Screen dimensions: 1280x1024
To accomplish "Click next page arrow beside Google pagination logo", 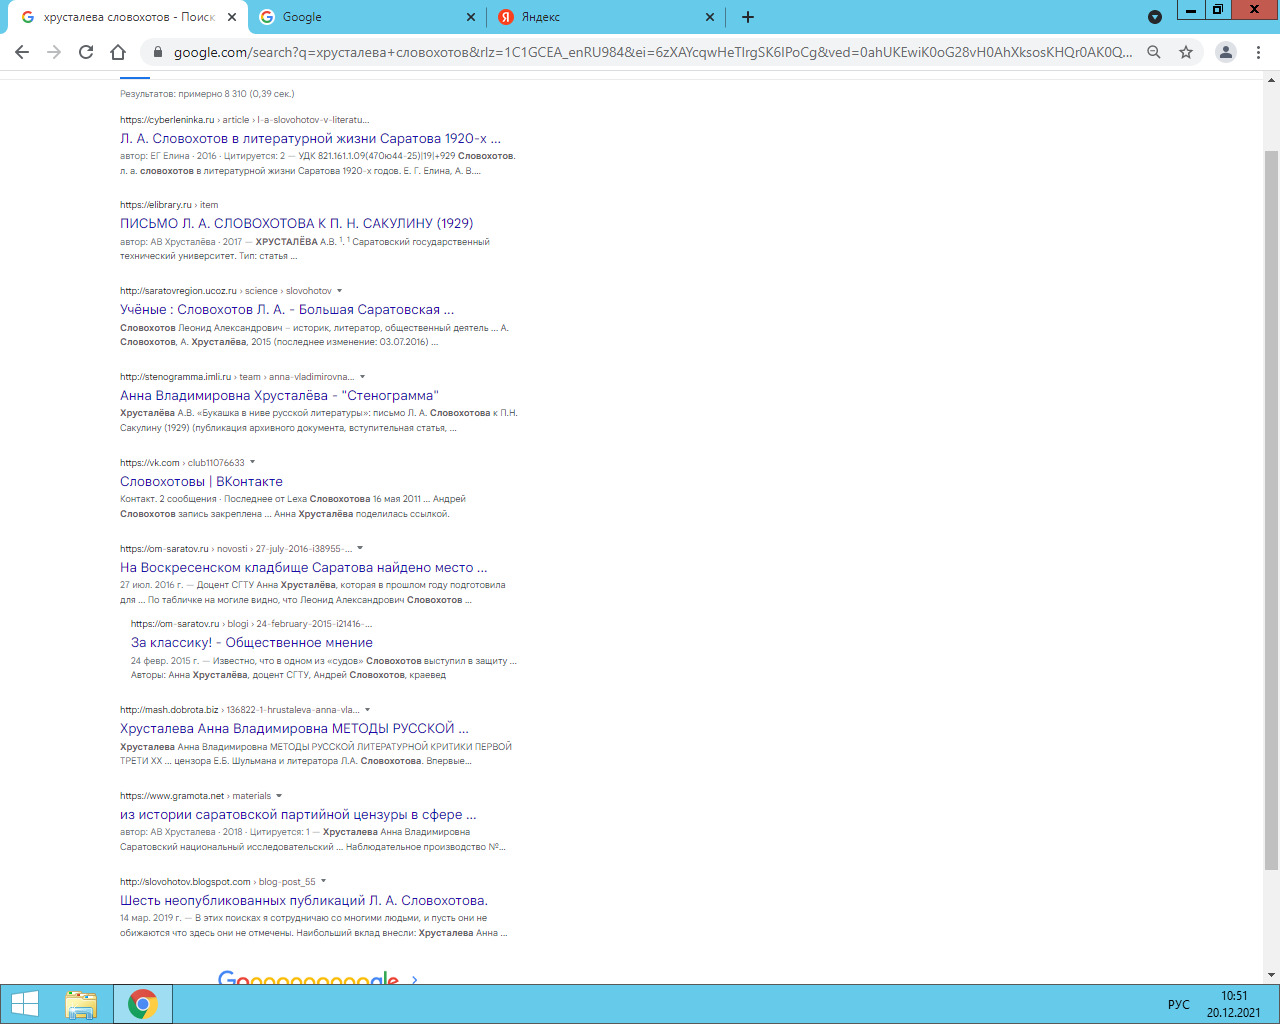I will click(414, 980).
